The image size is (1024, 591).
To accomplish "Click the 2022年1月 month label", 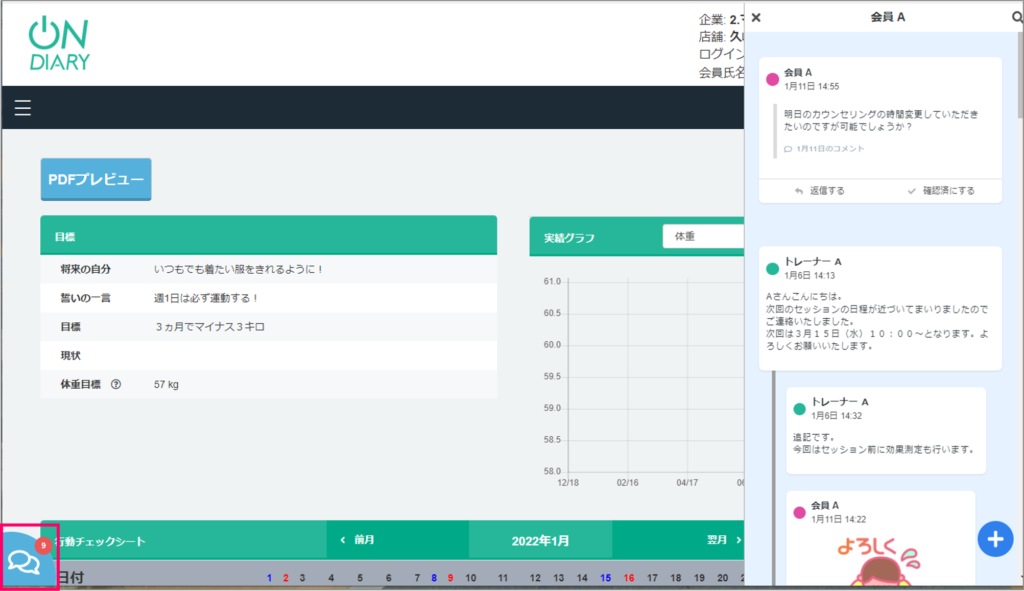I will click(x=540, y=540).
